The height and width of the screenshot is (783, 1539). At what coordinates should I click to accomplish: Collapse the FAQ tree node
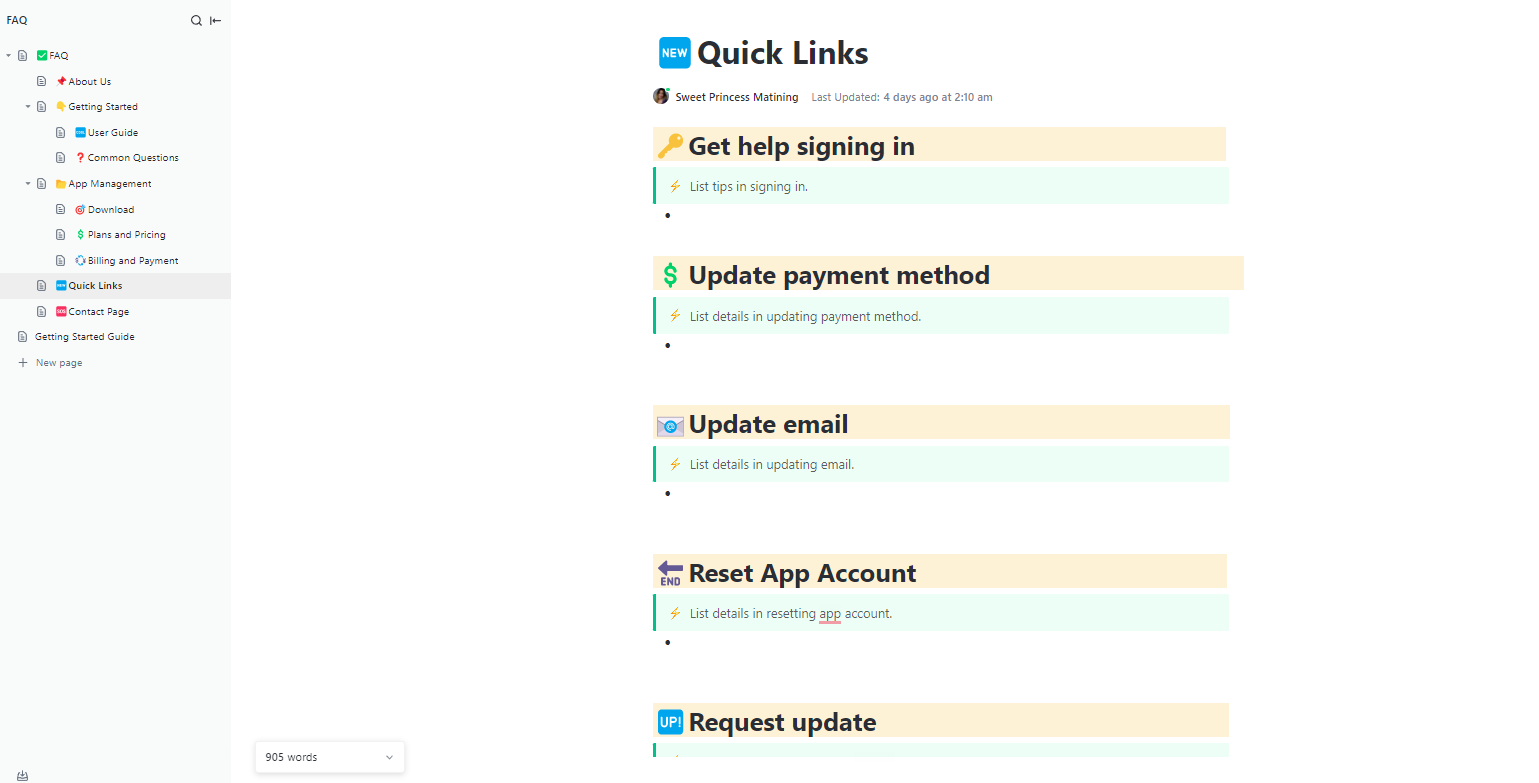click(8, 55)
